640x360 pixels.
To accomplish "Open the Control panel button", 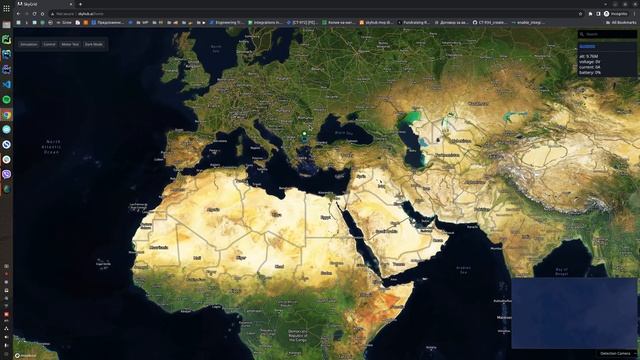I will tap(49, 44).
